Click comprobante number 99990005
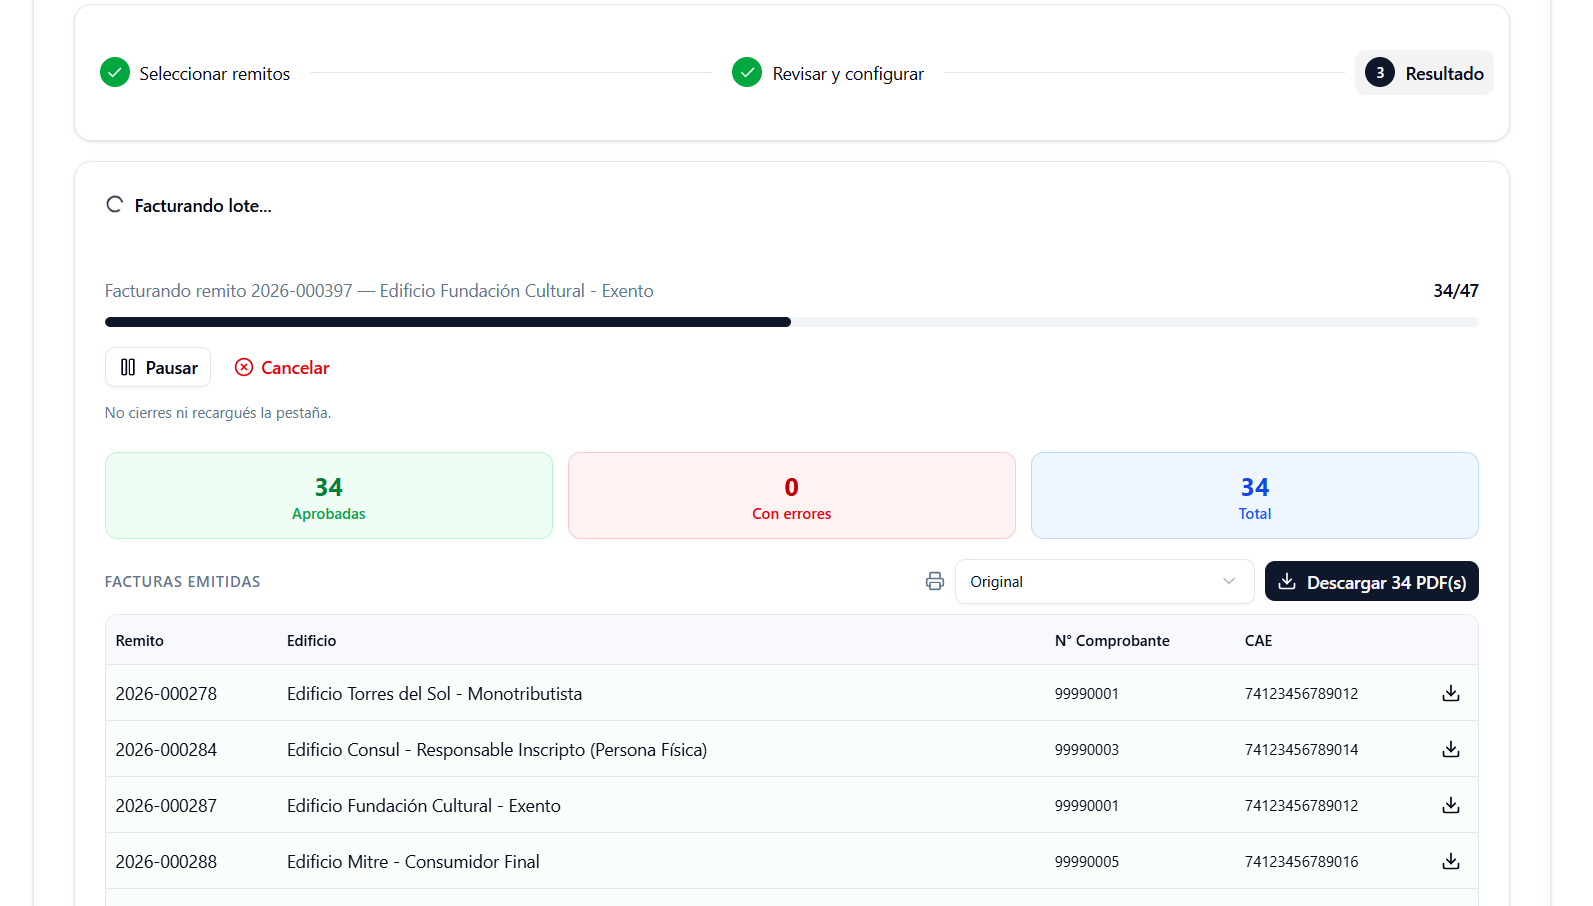 1087,861
